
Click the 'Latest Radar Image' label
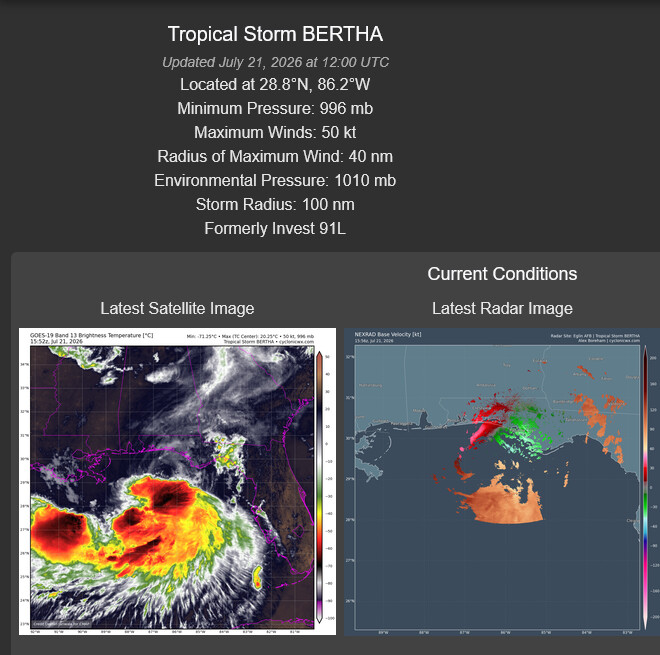pyautogui.click(x=502, y=308)
